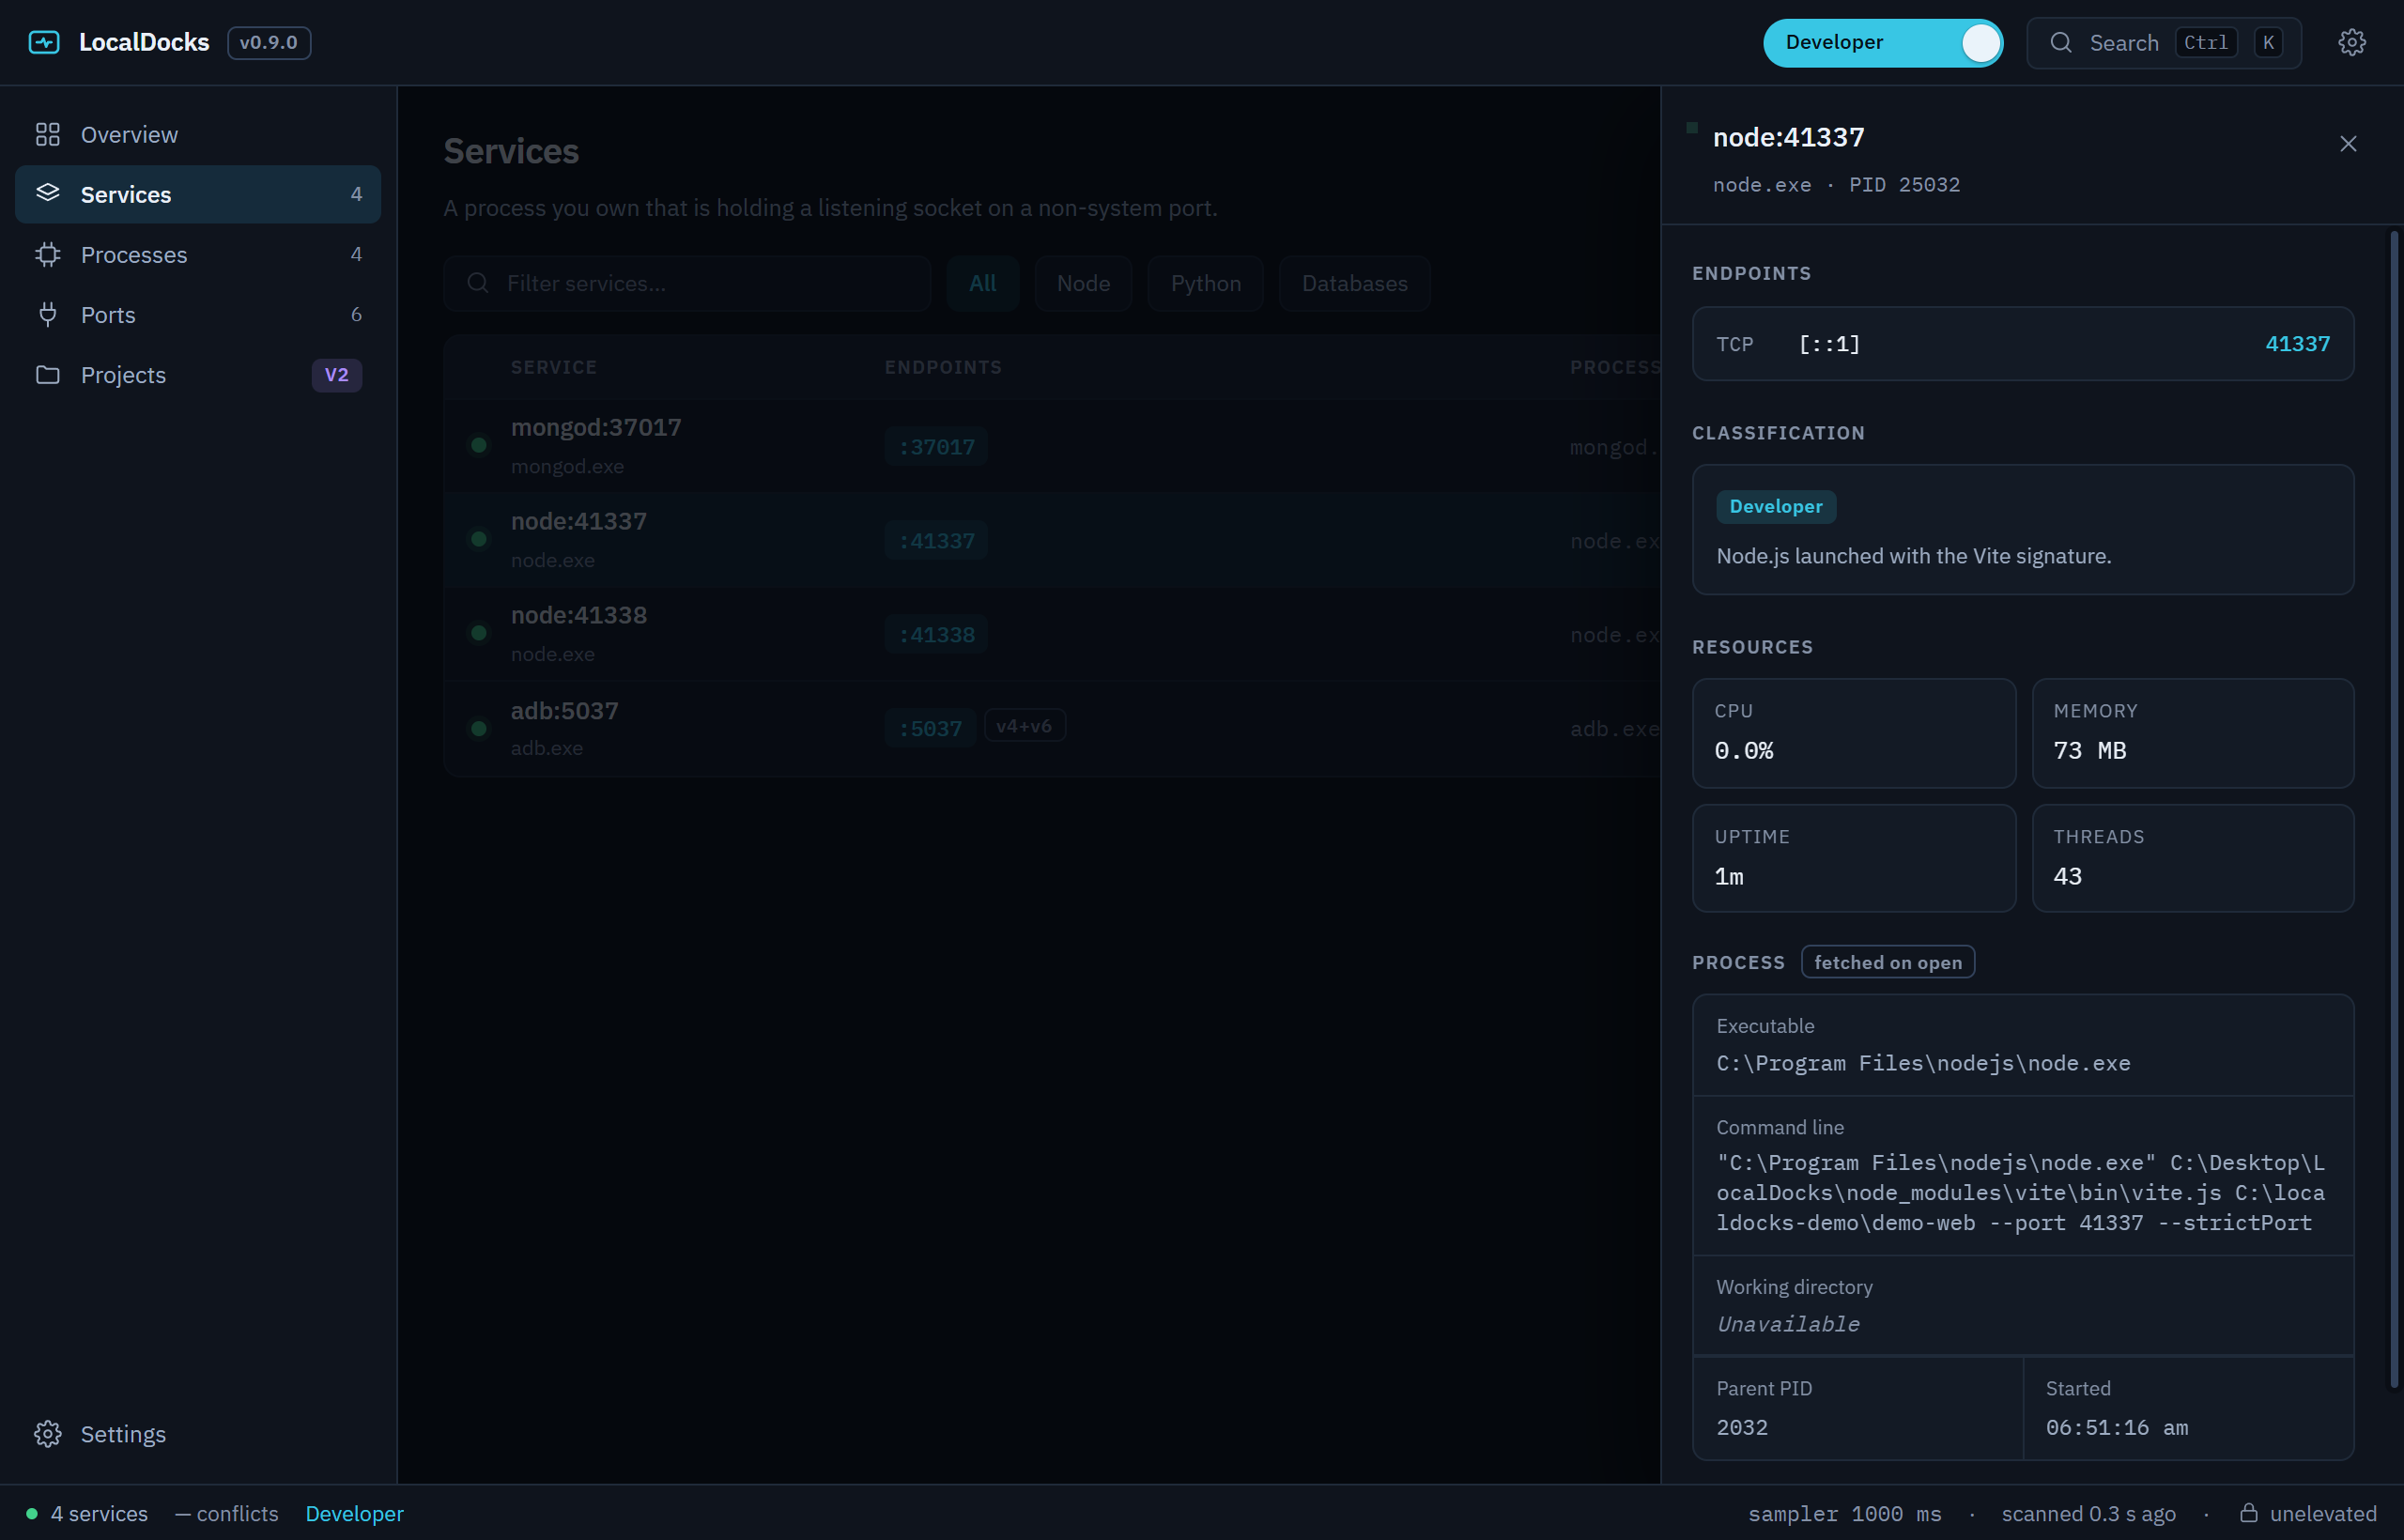This screenshot has height=1540, width=2404.
Task: Click the detail panel scrollbar
Action: (2394, 810)
